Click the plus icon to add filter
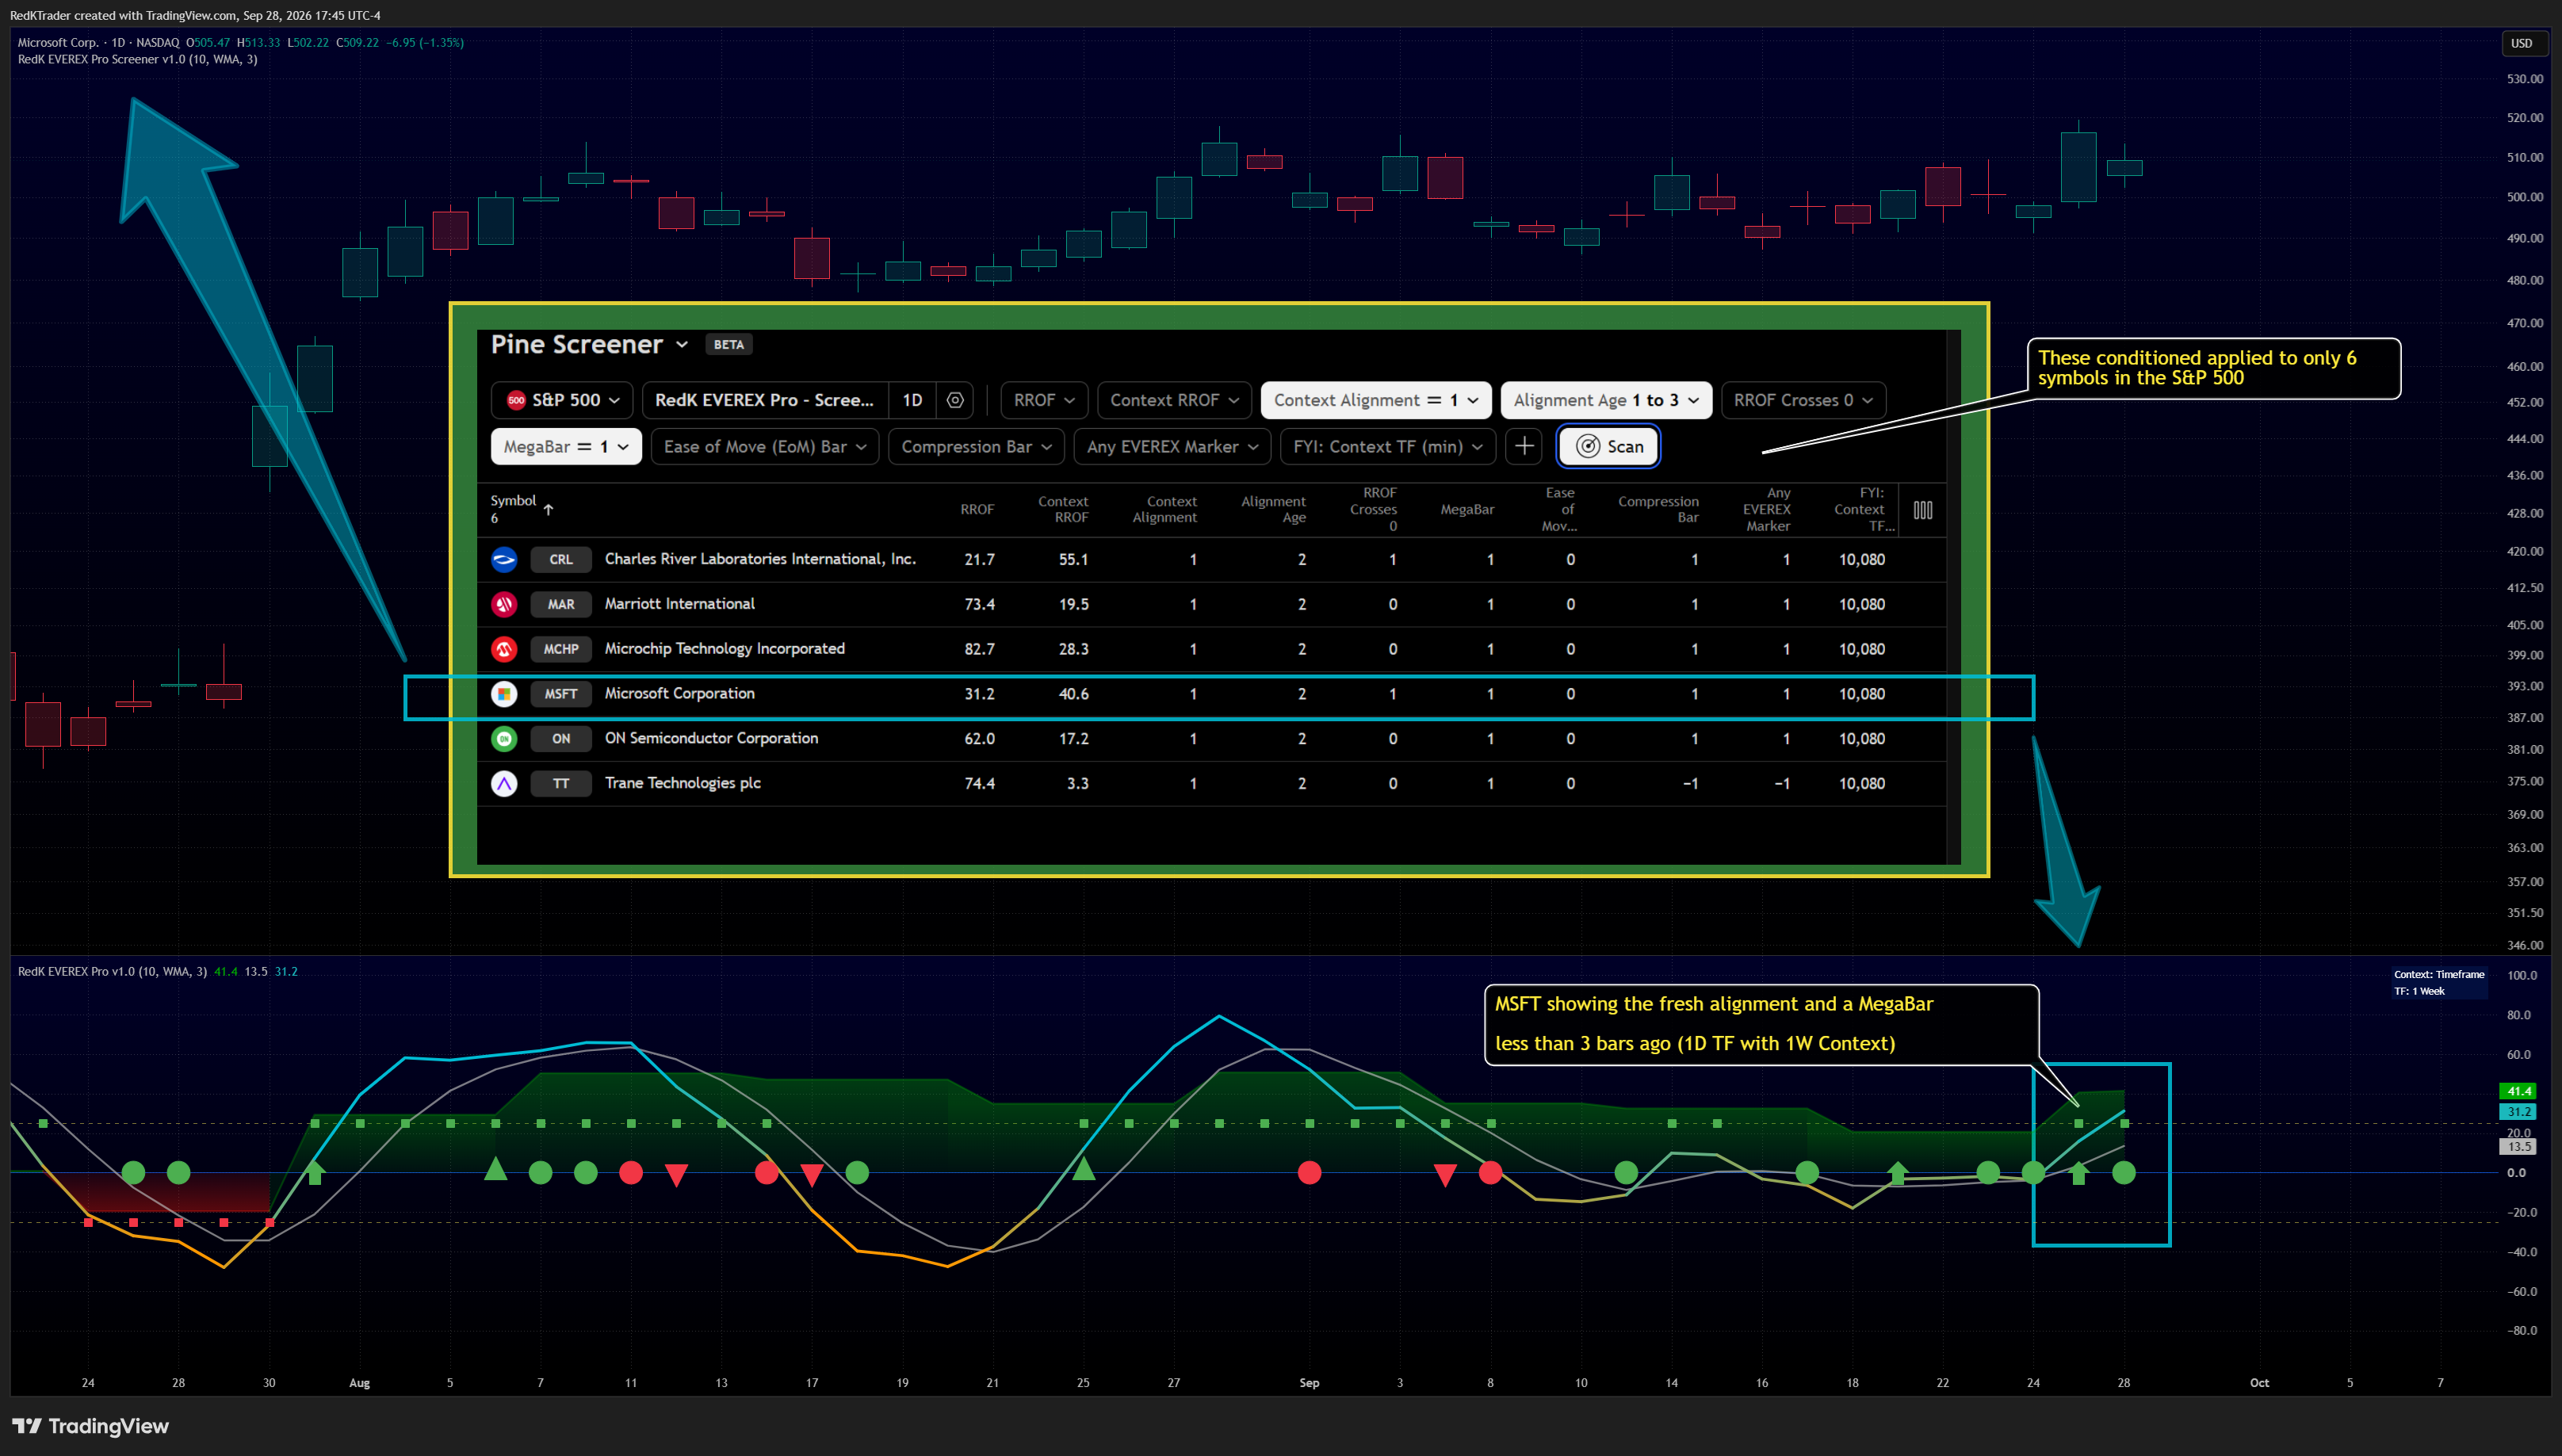Image resolution: width=2562 pixels, height=1456 pixels. (x=1524, y=446)
